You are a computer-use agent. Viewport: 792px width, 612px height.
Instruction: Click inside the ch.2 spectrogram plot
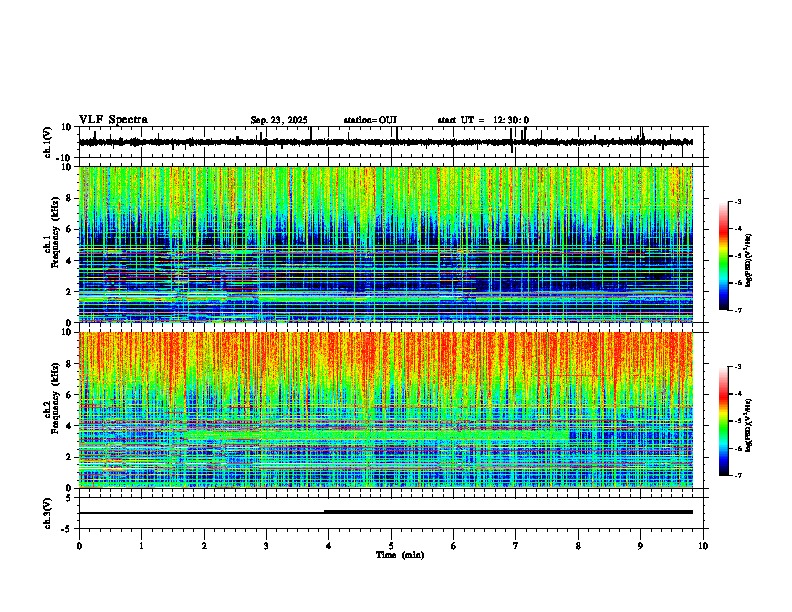386,410
